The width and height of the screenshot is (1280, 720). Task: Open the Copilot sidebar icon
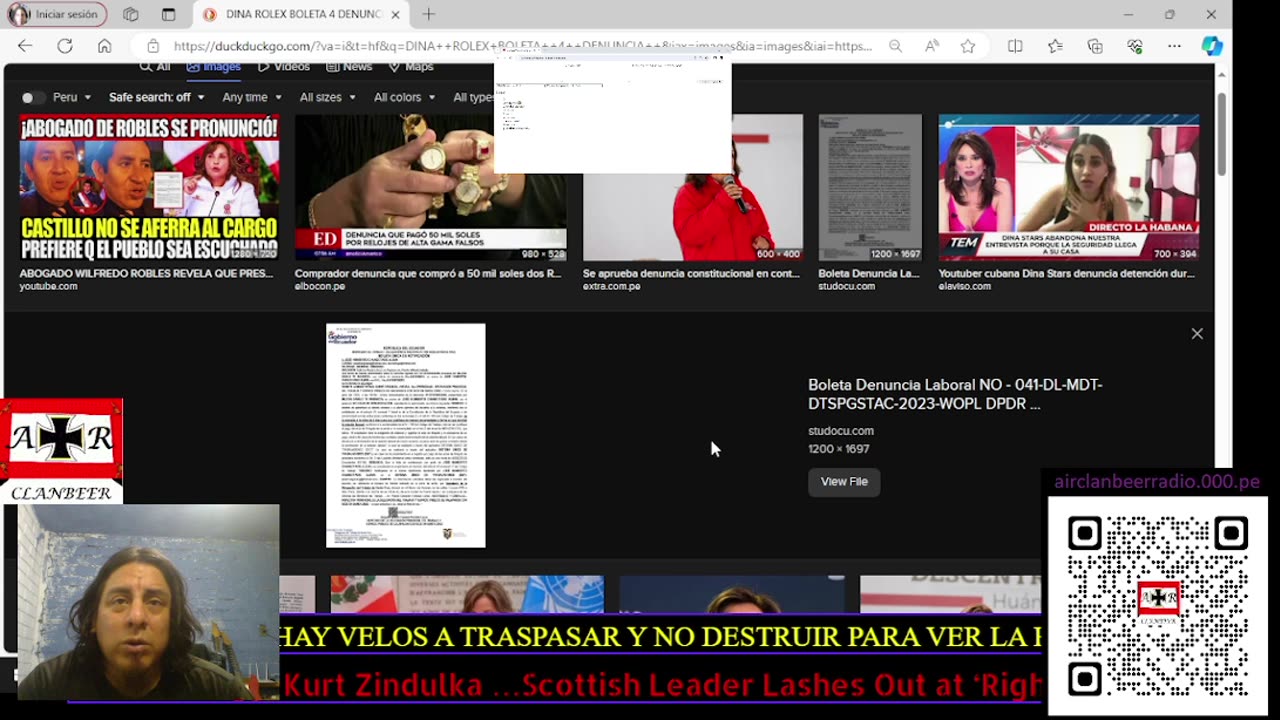1212,46
